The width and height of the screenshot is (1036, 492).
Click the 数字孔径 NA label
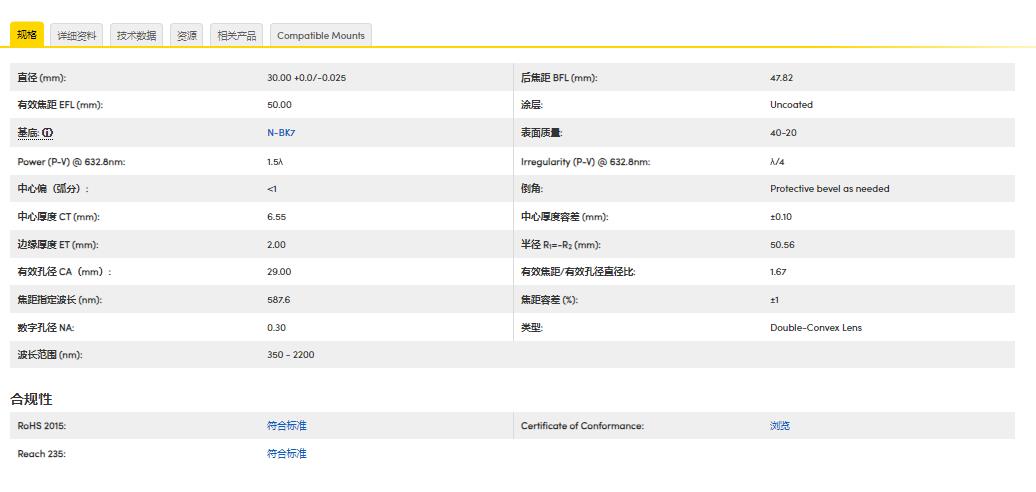[47, 328]
